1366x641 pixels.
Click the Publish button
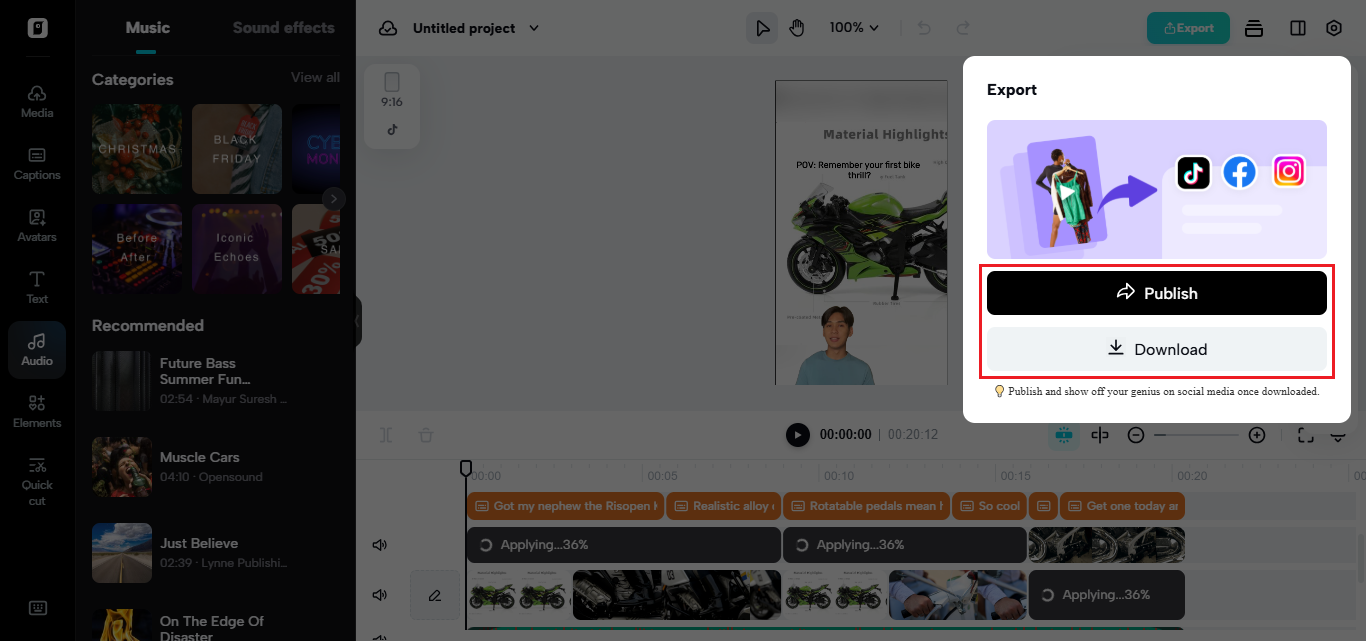[1156, 293]
